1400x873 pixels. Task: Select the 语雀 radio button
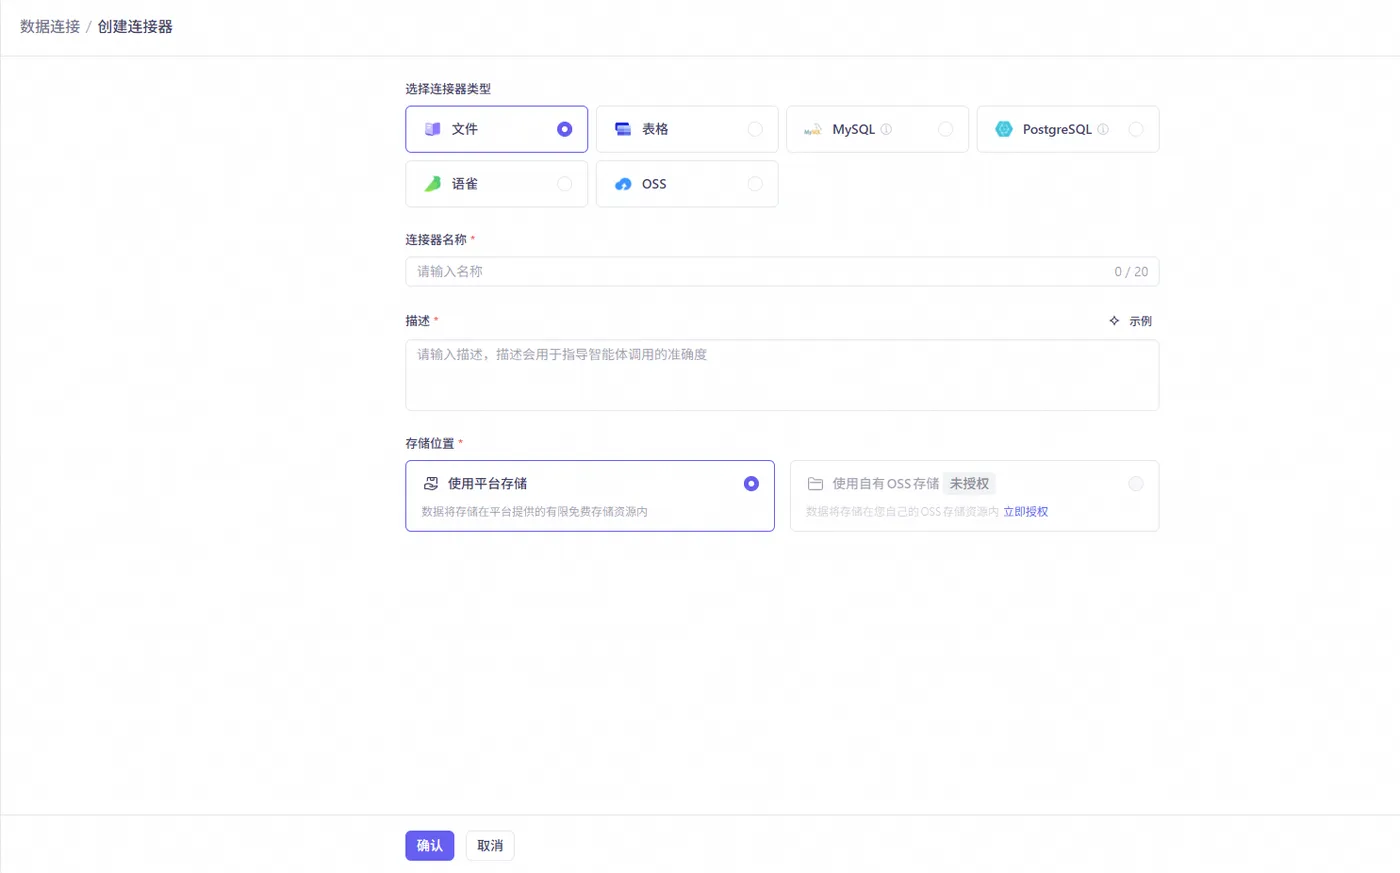pos(564,184)
